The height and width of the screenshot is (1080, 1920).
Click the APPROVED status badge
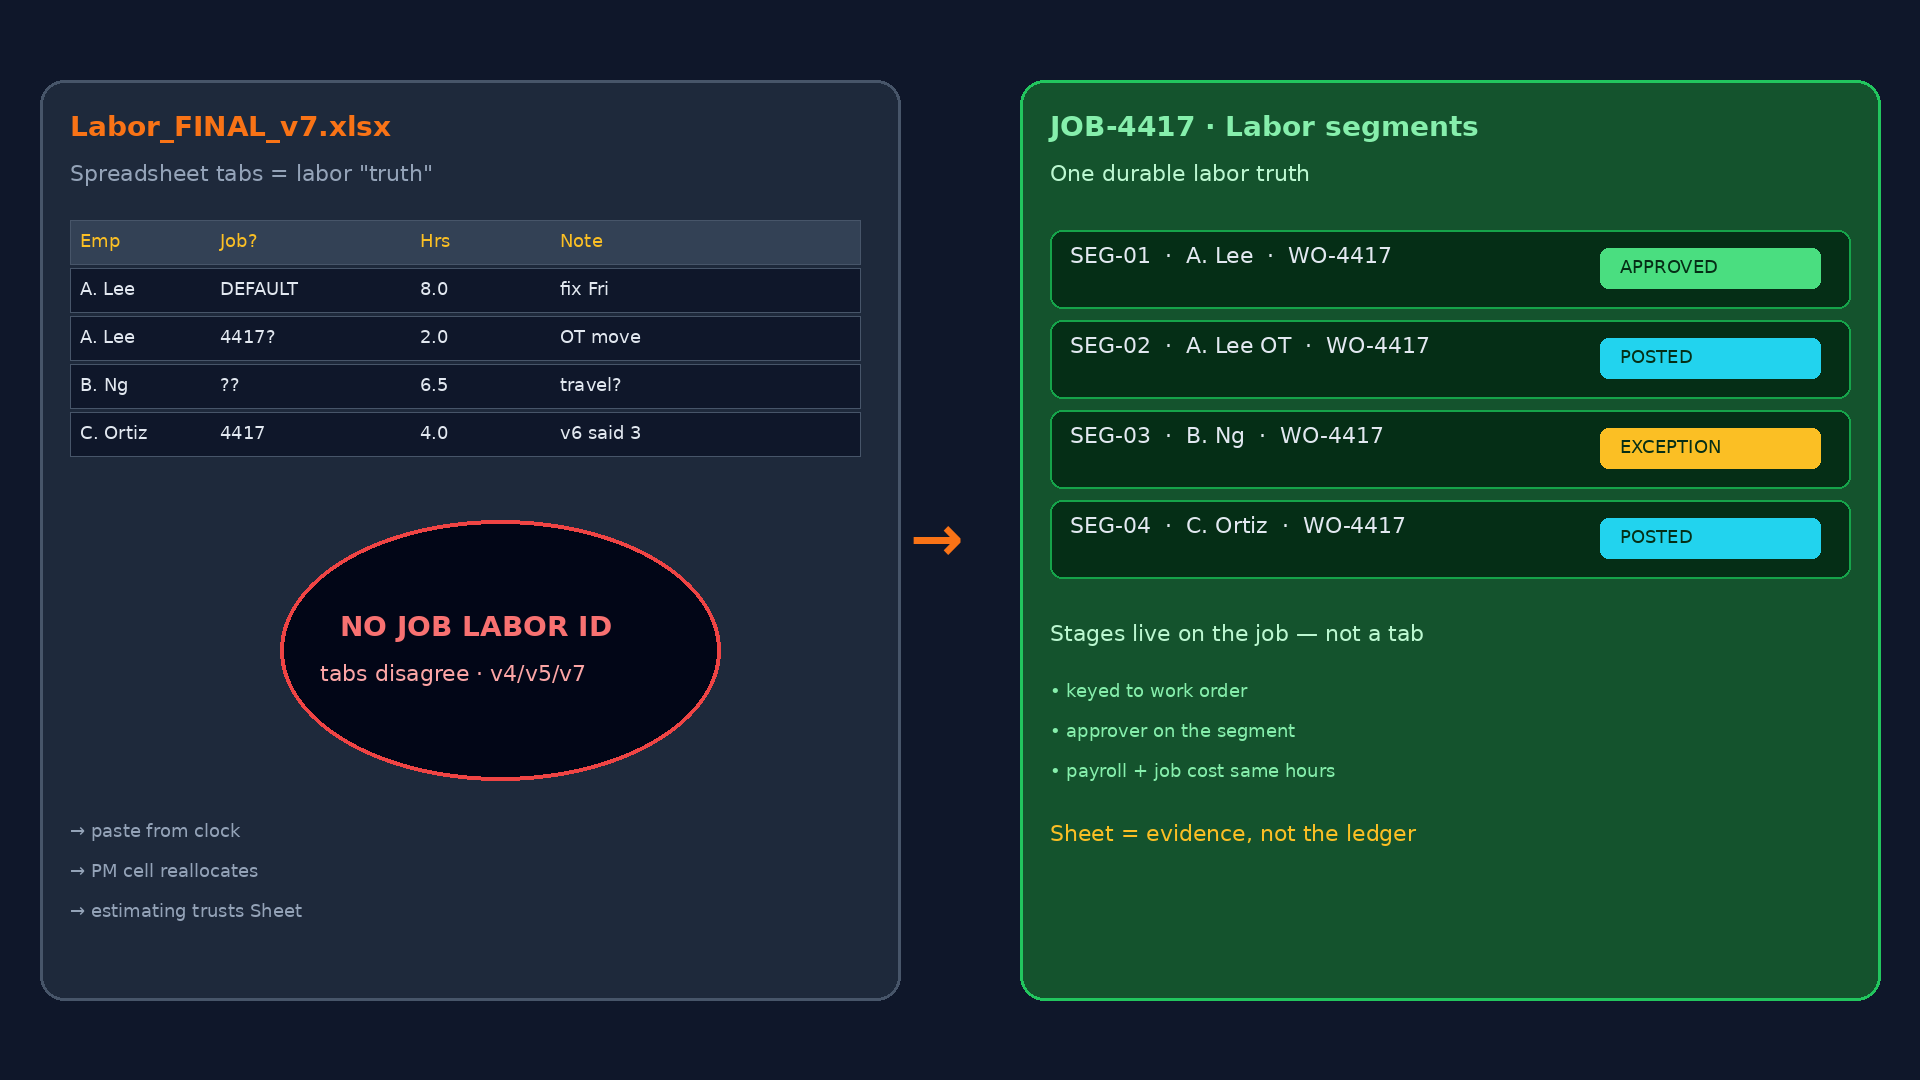[1710, 268]
